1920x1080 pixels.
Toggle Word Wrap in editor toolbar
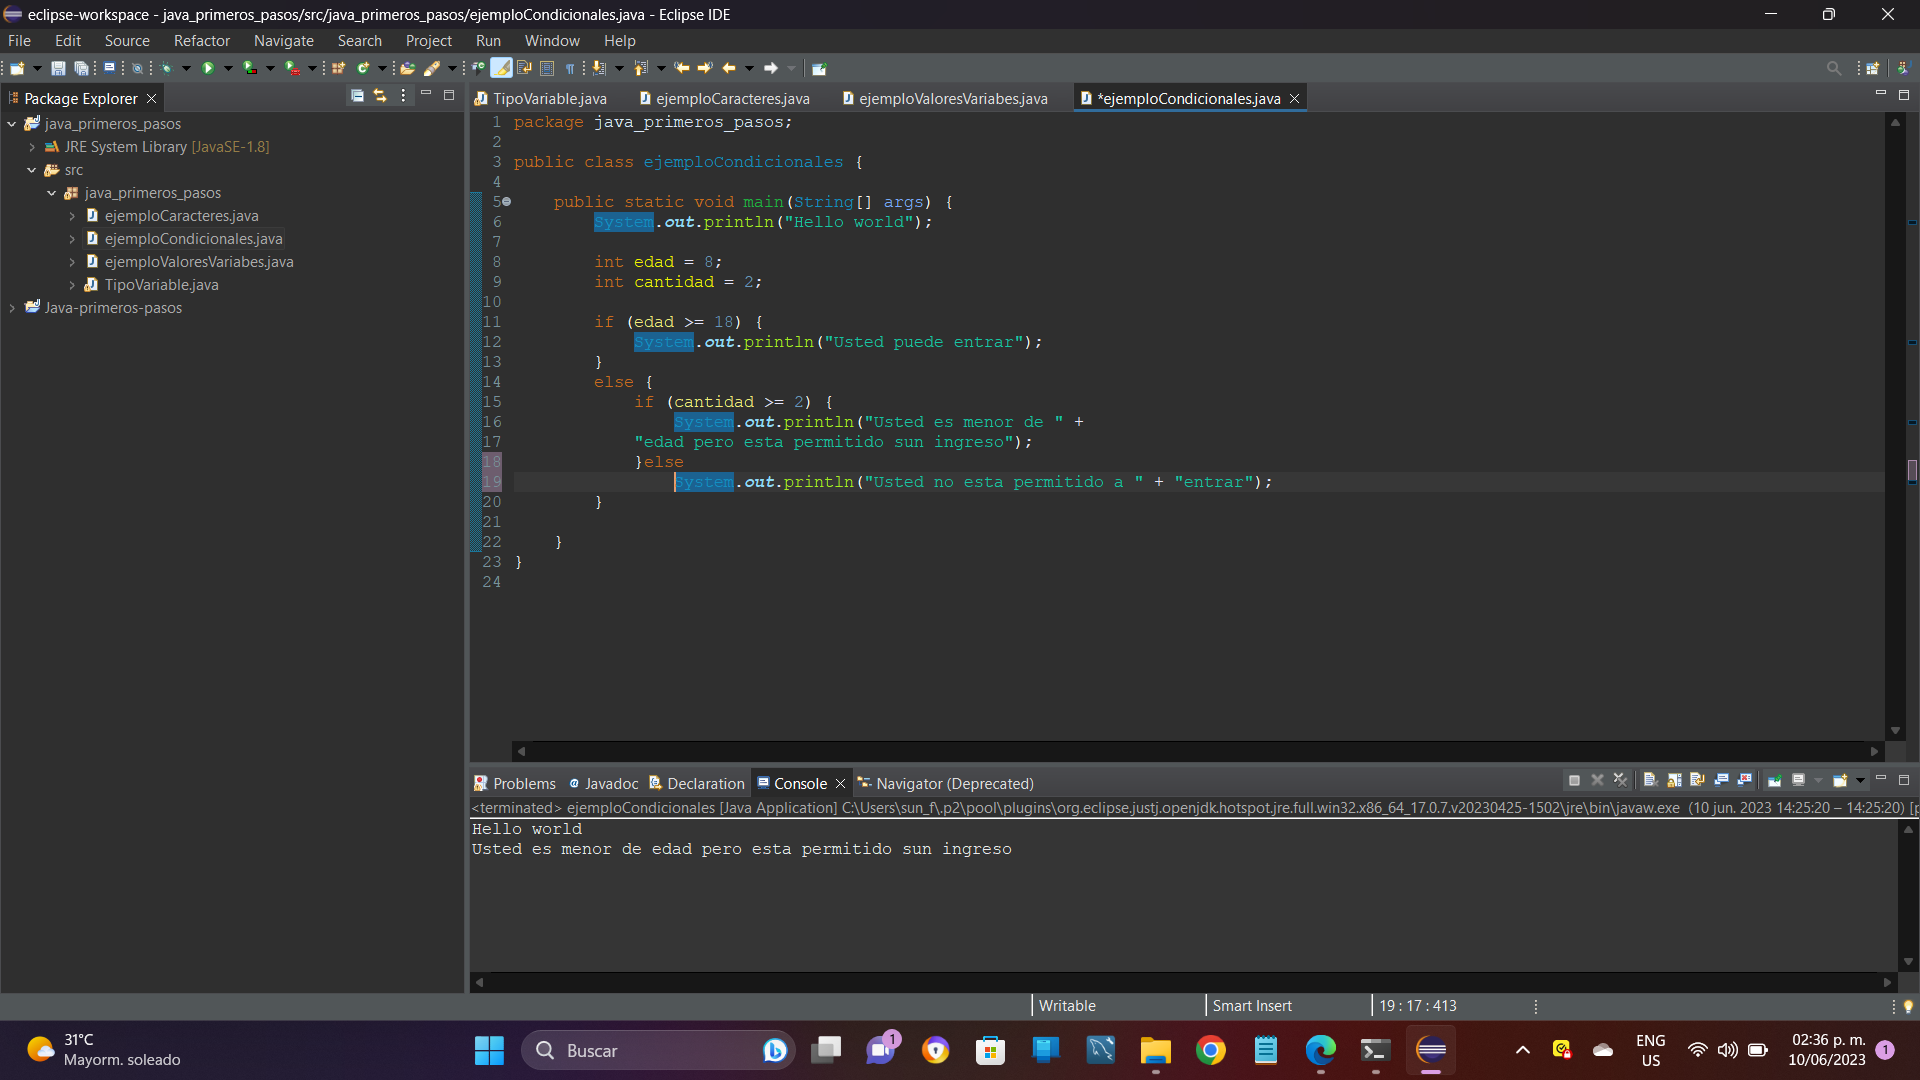(x=524, y=68)
